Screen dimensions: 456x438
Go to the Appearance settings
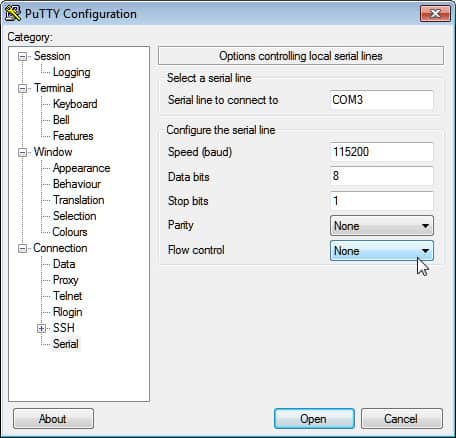81,168
